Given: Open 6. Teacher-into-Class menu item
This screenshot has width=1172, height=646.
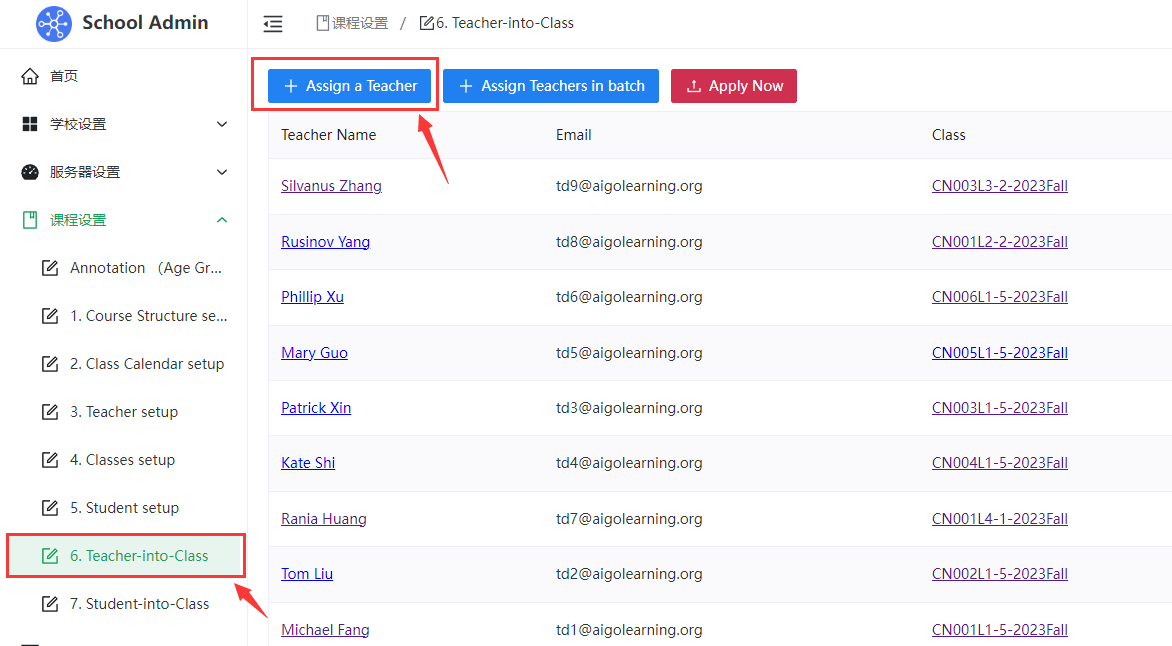Looking at the screenshot, I should [x=139, y=556].
